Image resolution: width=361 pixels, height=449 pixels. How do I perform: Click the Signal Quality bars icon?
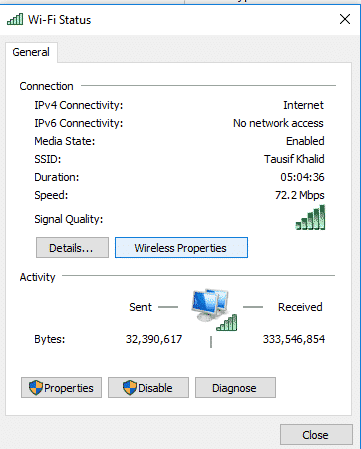310,218
